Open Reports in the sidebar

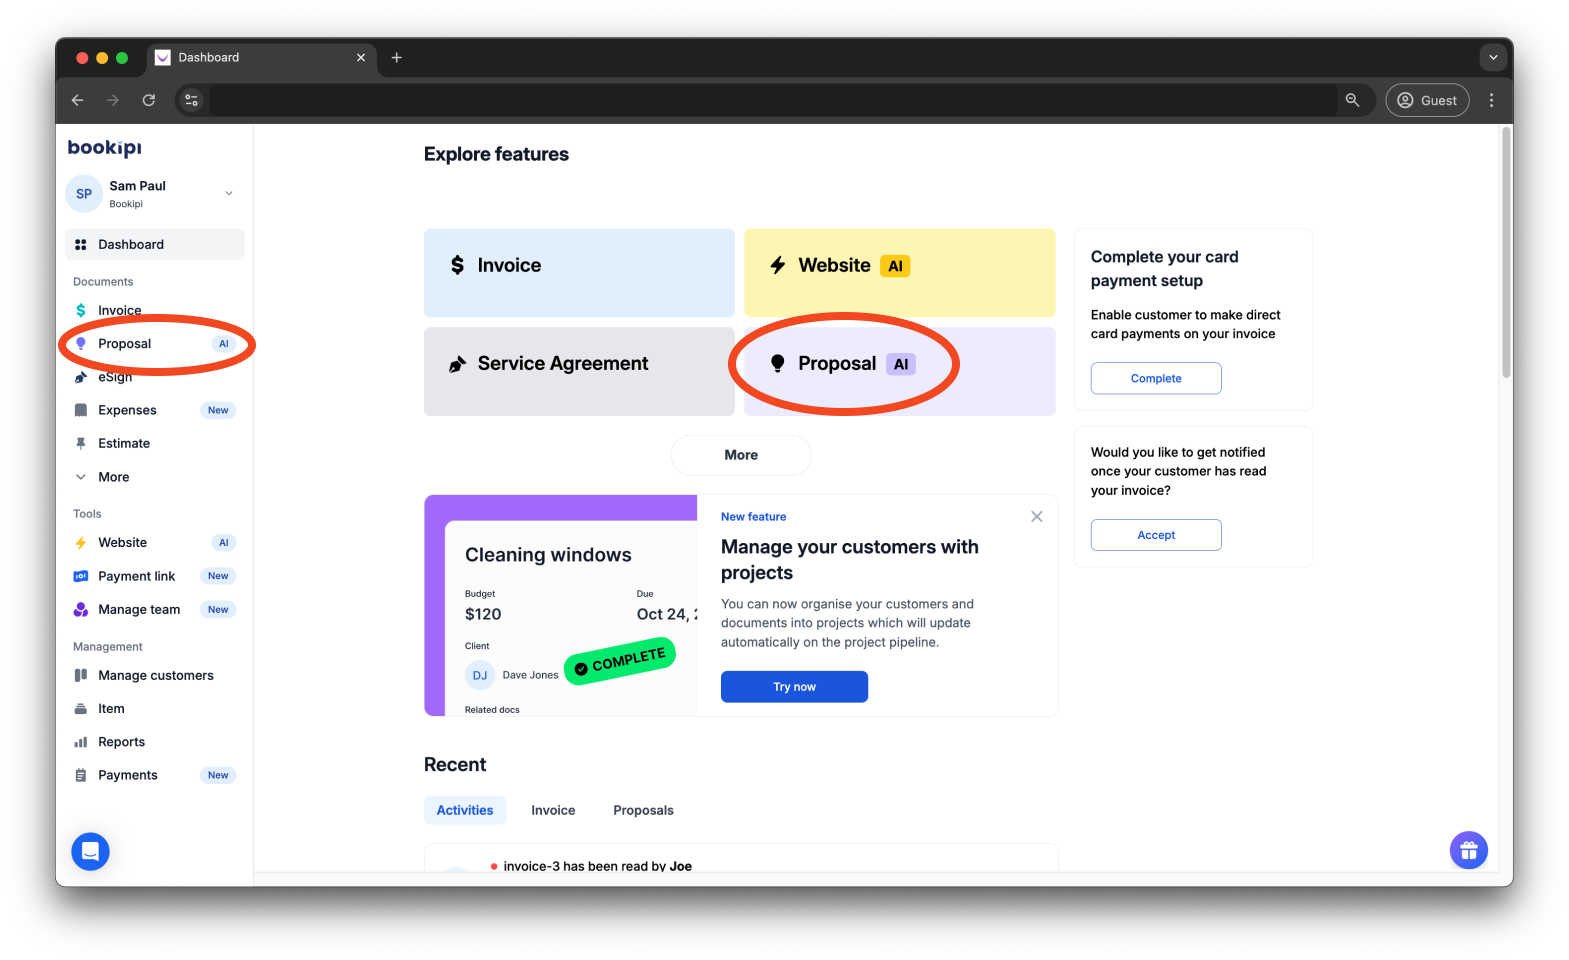click(155, 742)
